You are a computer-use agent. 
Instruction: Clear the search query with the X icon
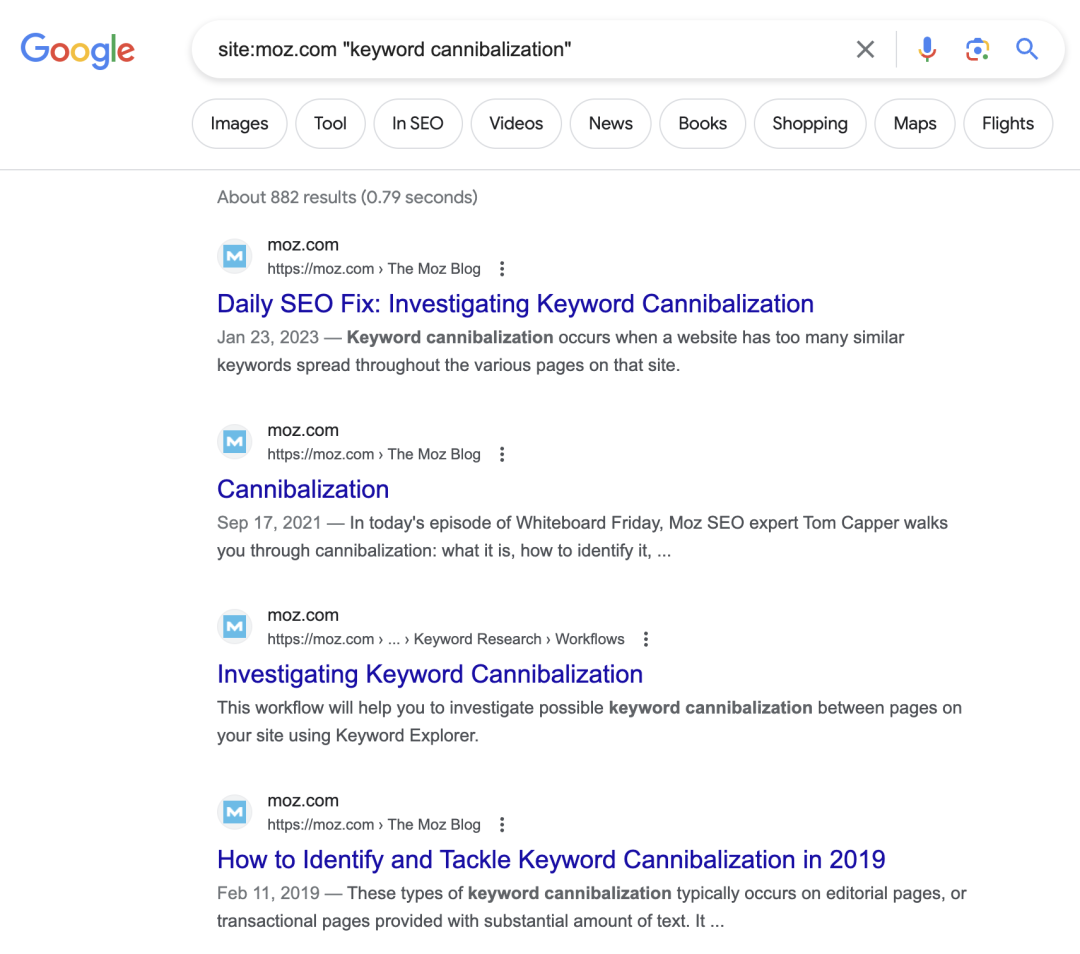click(865, 50)
